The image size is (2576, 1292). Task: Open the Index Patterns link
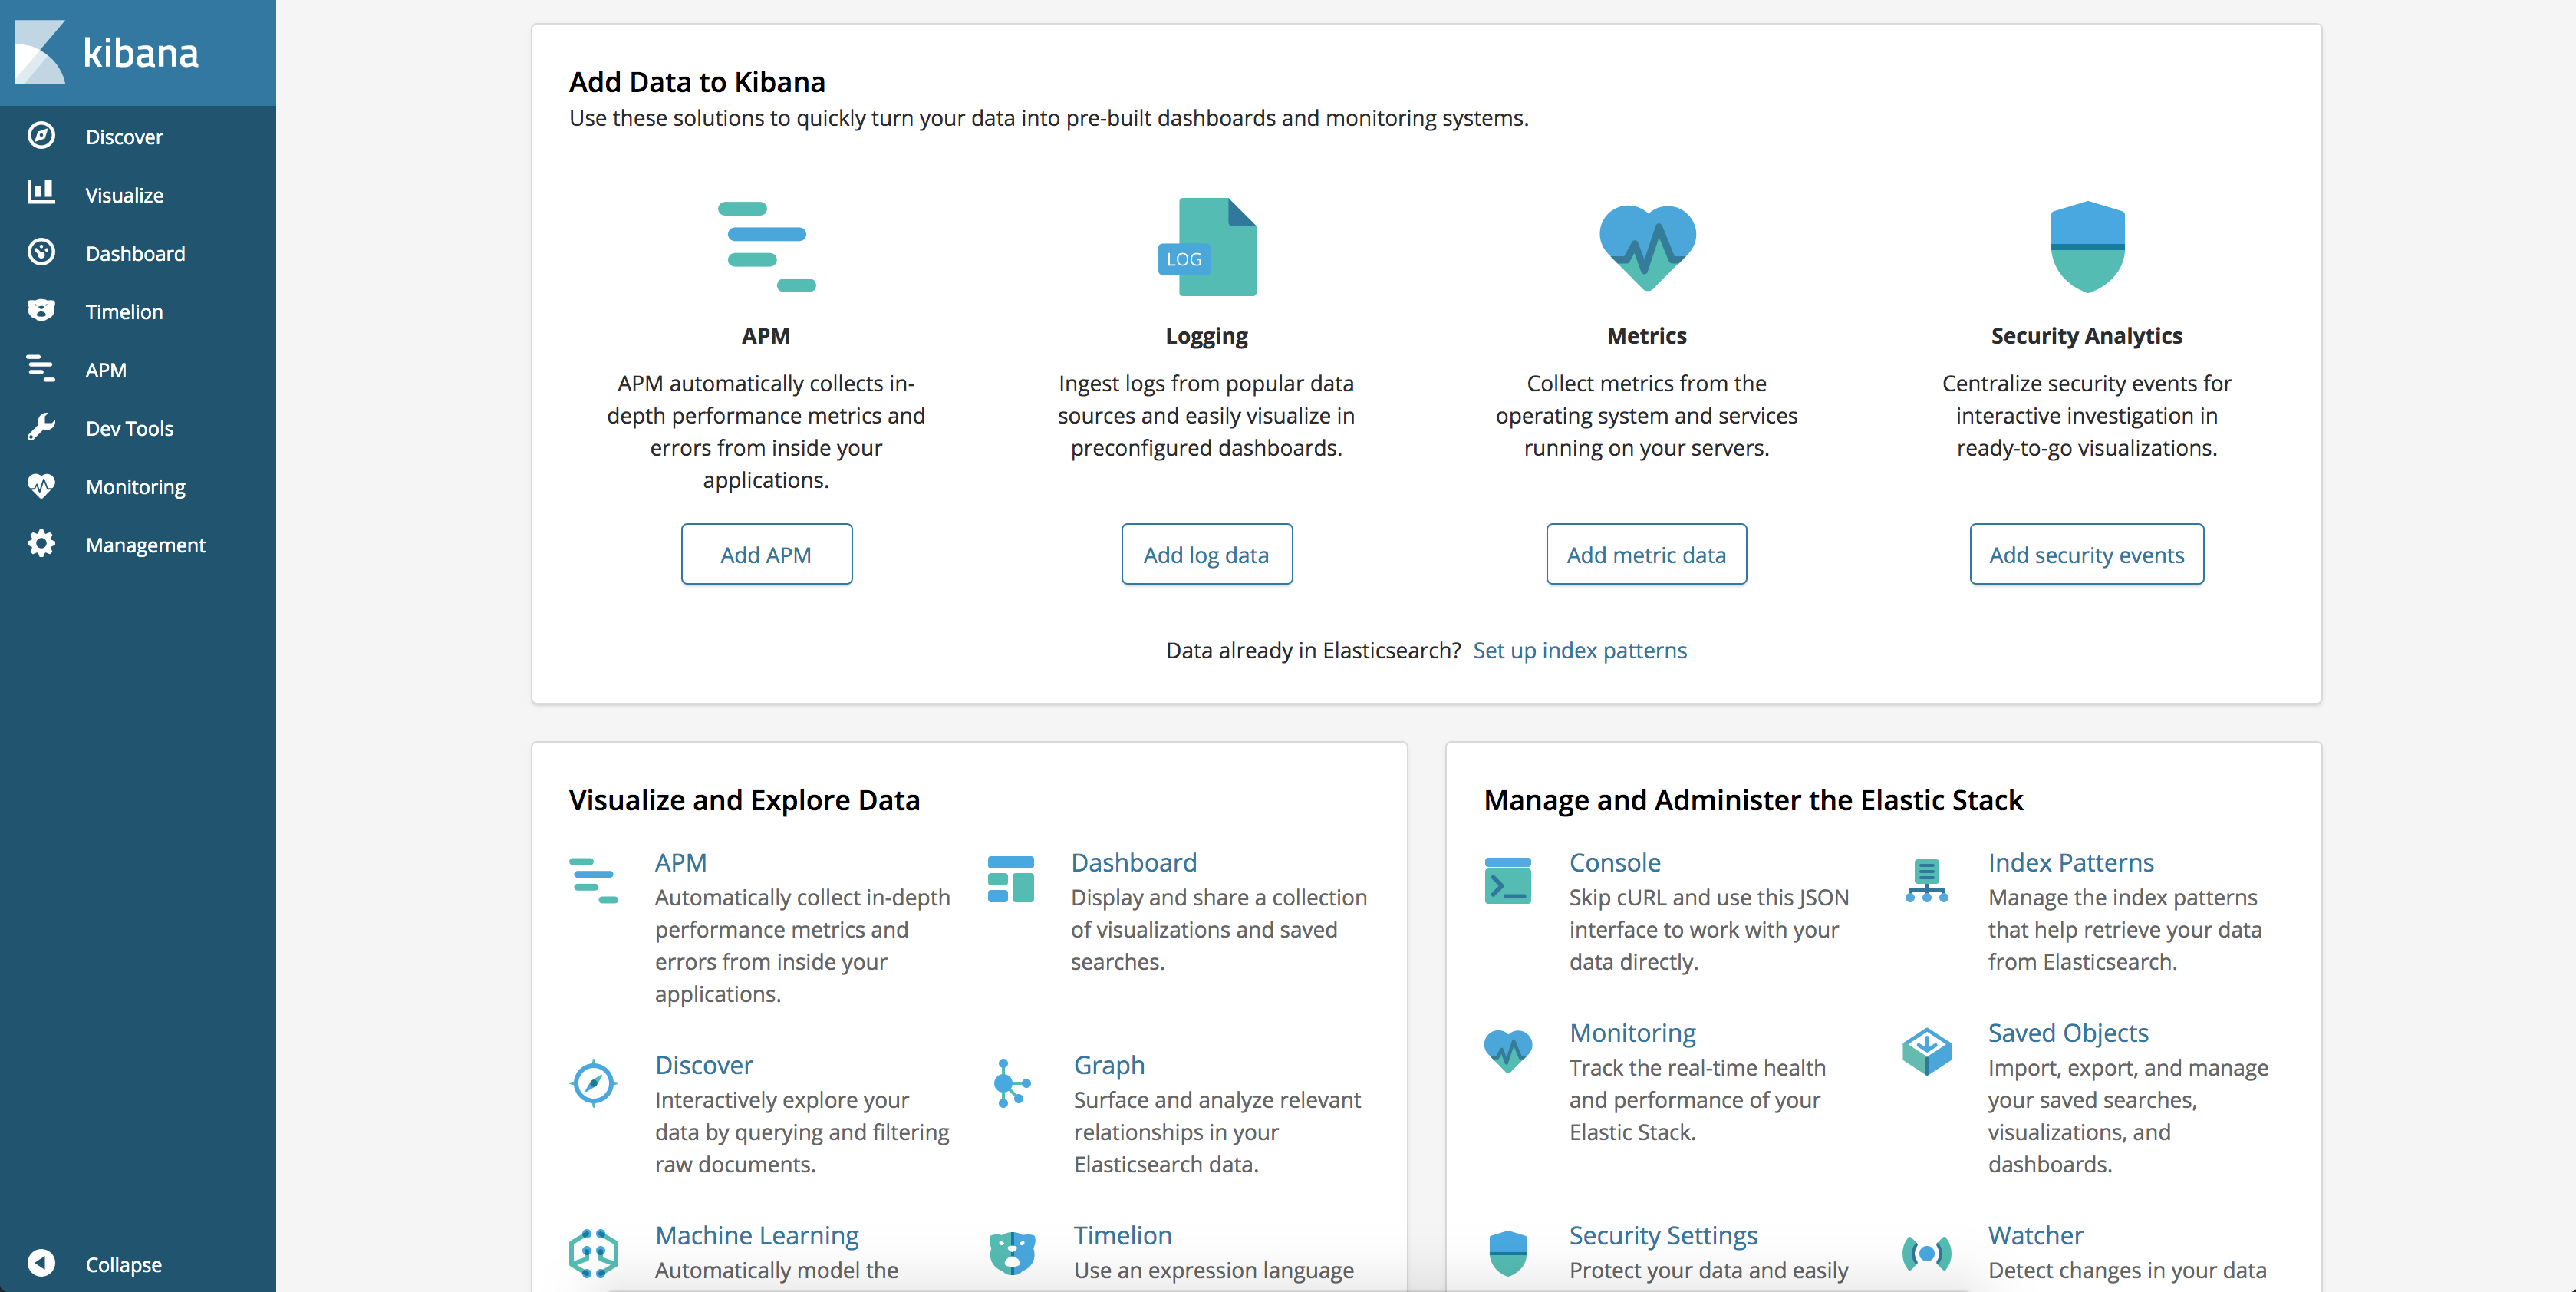tap(2070, 862)
